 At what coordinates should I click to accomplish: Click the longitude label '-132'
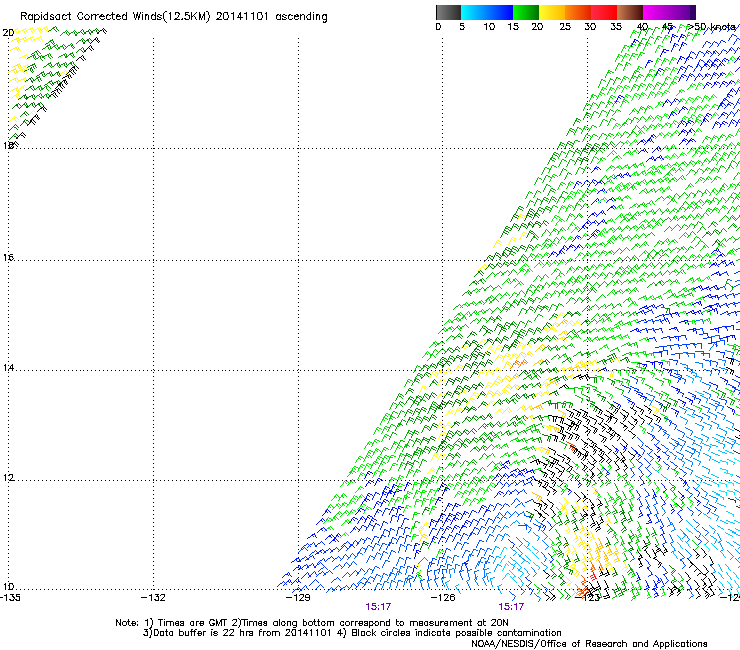click(x=153, y=598)
